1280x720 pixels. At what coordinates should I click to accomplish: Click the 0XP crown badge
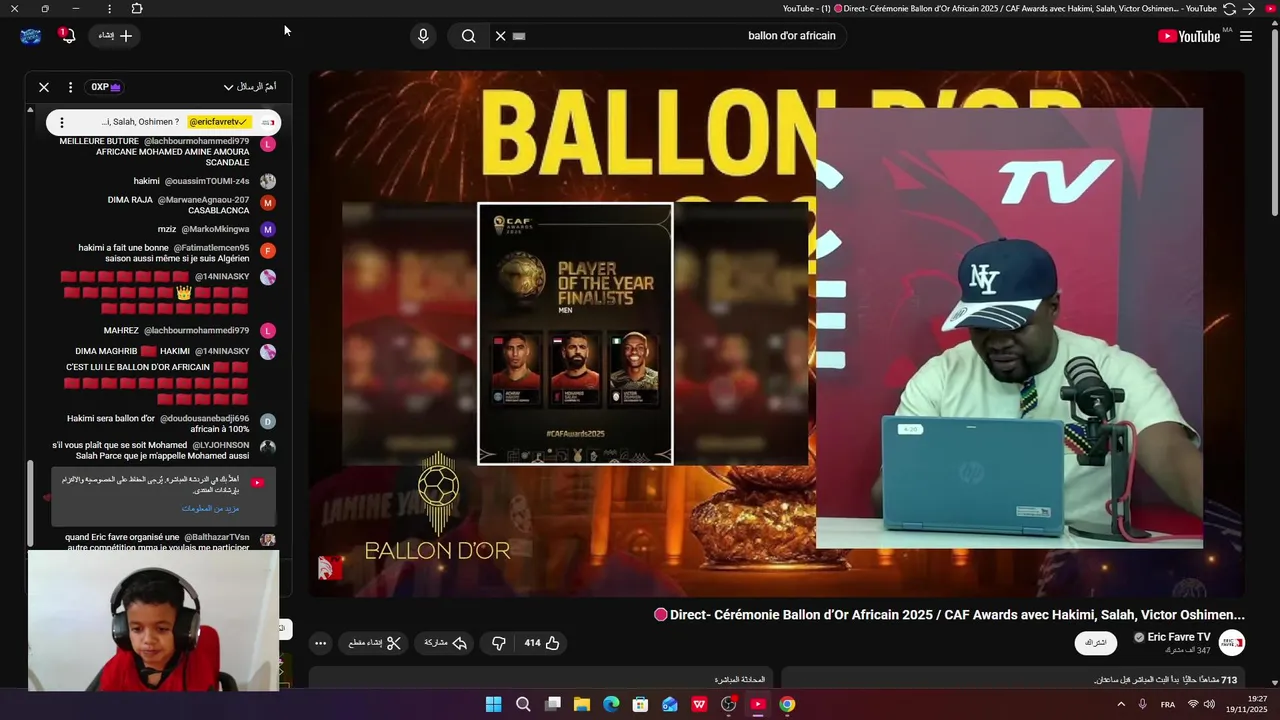(x=104, y=87)
